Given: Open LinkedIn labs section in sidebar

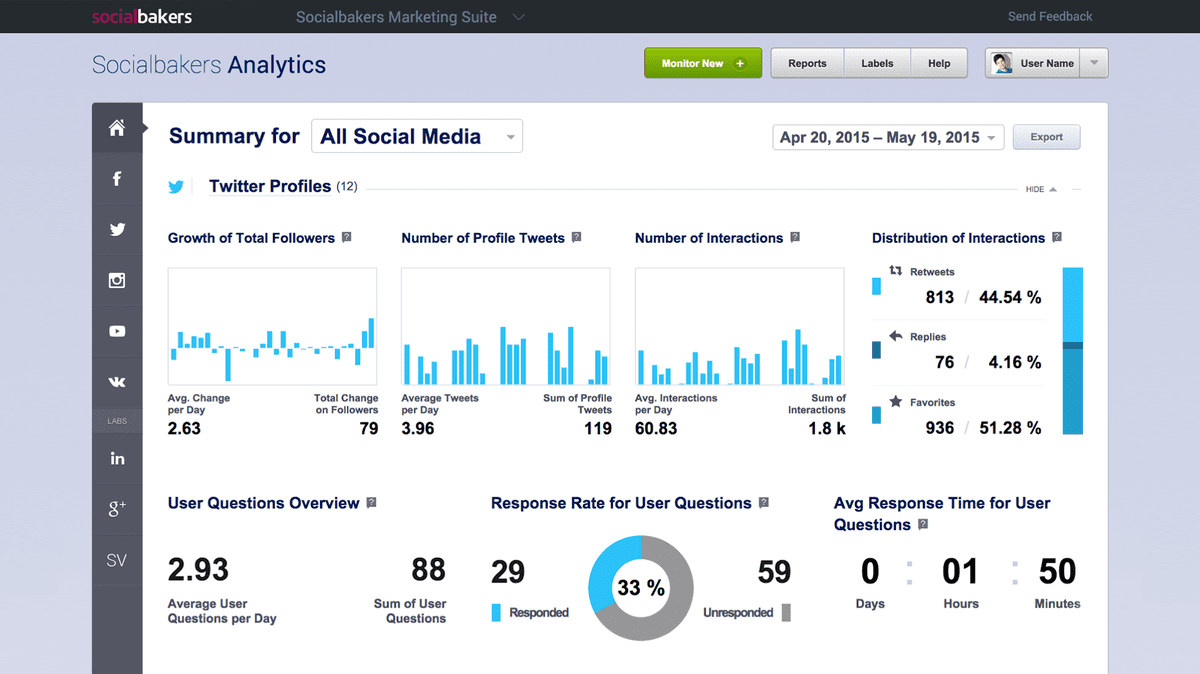Looking at the screenshot, I should click(117, 458).
